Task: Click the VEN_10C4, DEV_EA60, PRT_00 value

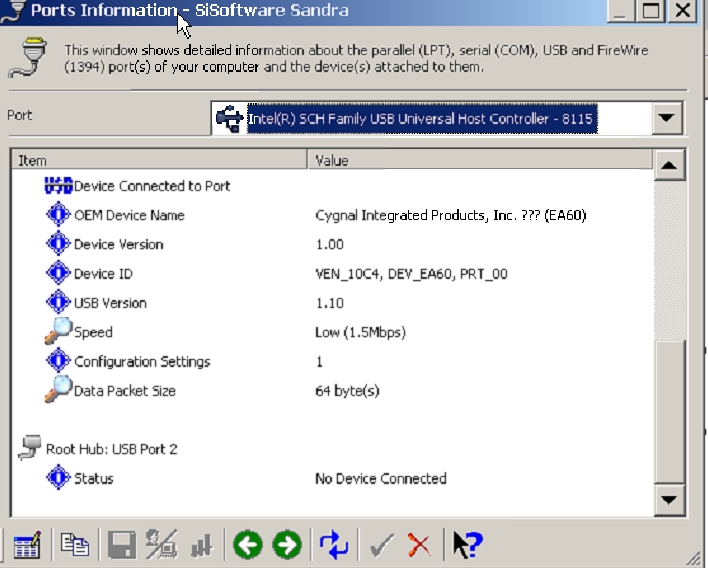Action: click(x=411, y=274)
